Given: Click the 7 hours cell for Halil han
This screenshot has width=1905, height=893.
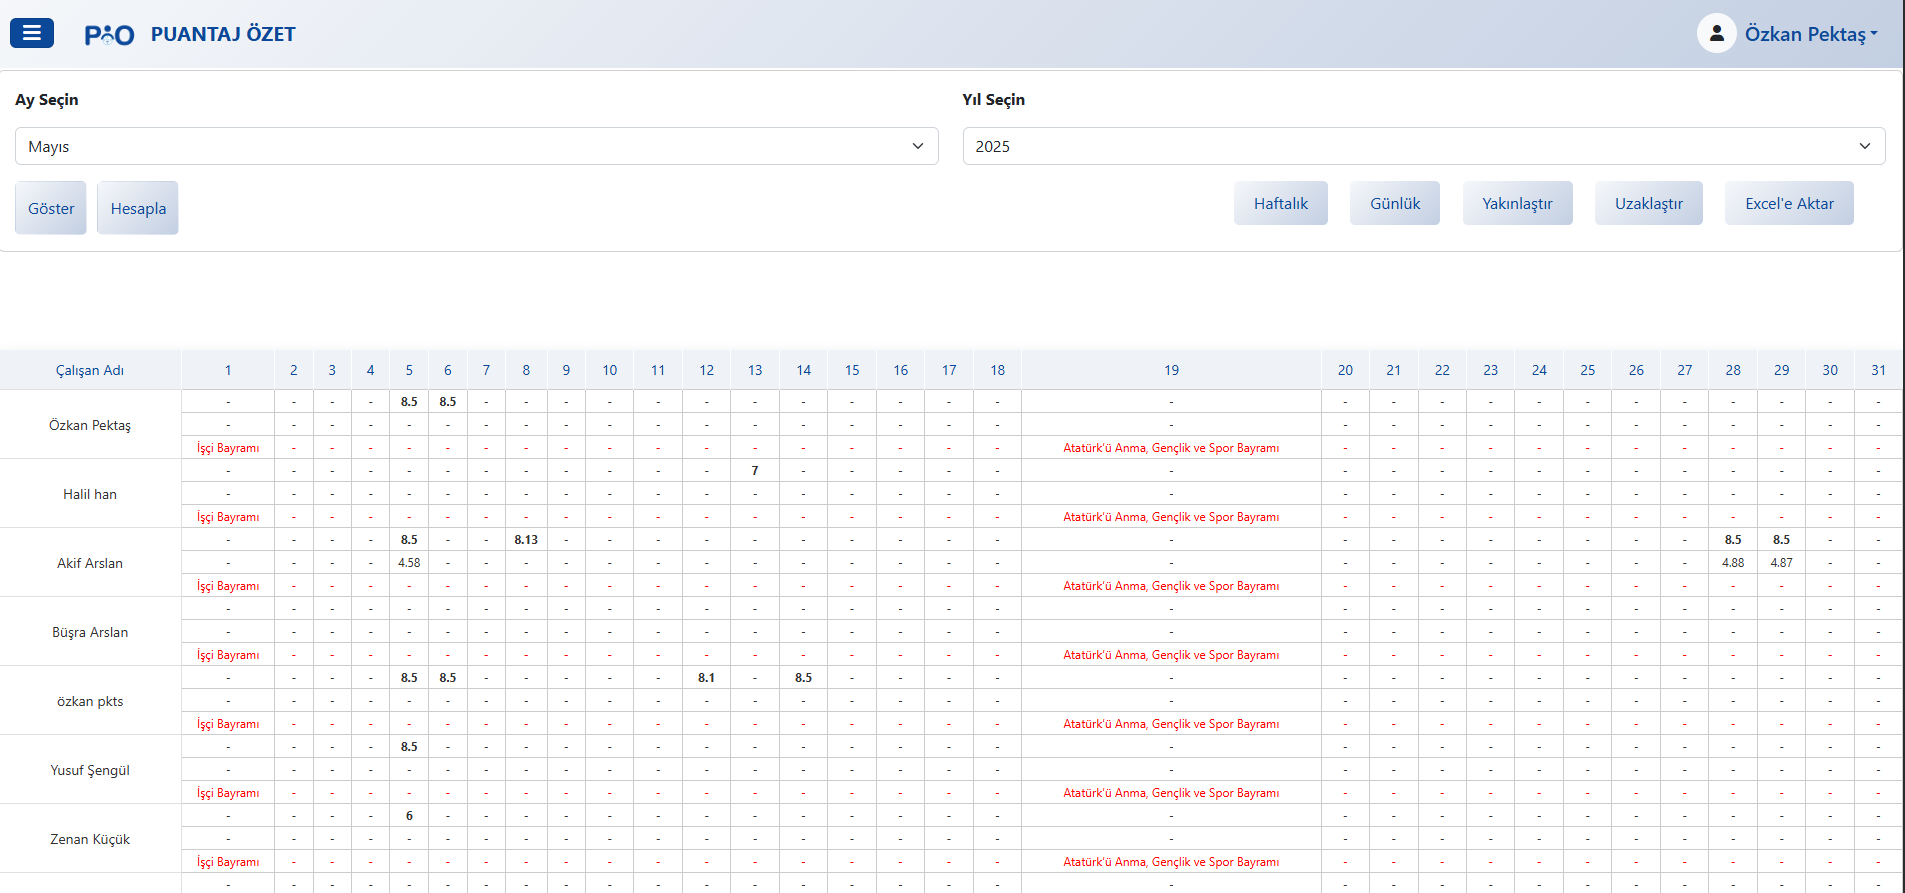Looking at the screenshot, I should coord(755,471).
